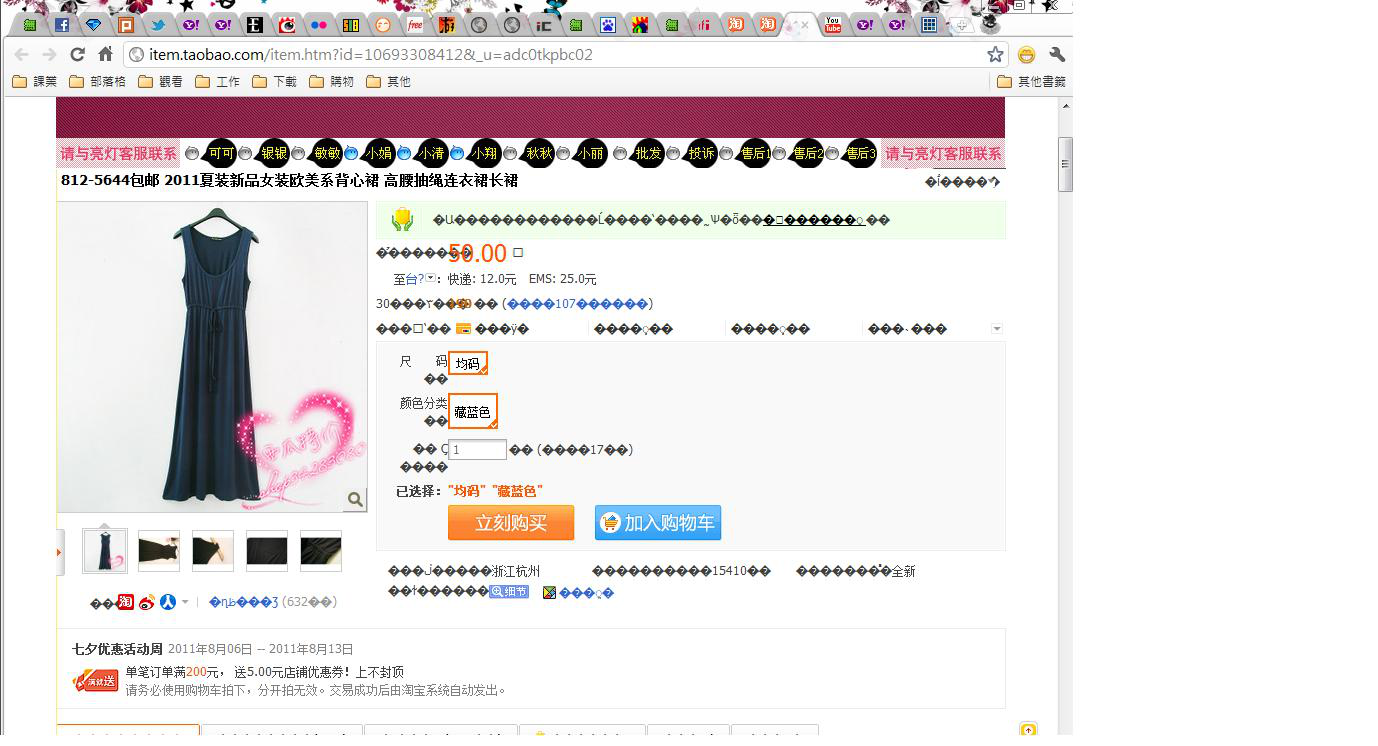Open the 其他 bookmarks folder
The width and height of the screenshot is (1378, 746).
[389, 81]
